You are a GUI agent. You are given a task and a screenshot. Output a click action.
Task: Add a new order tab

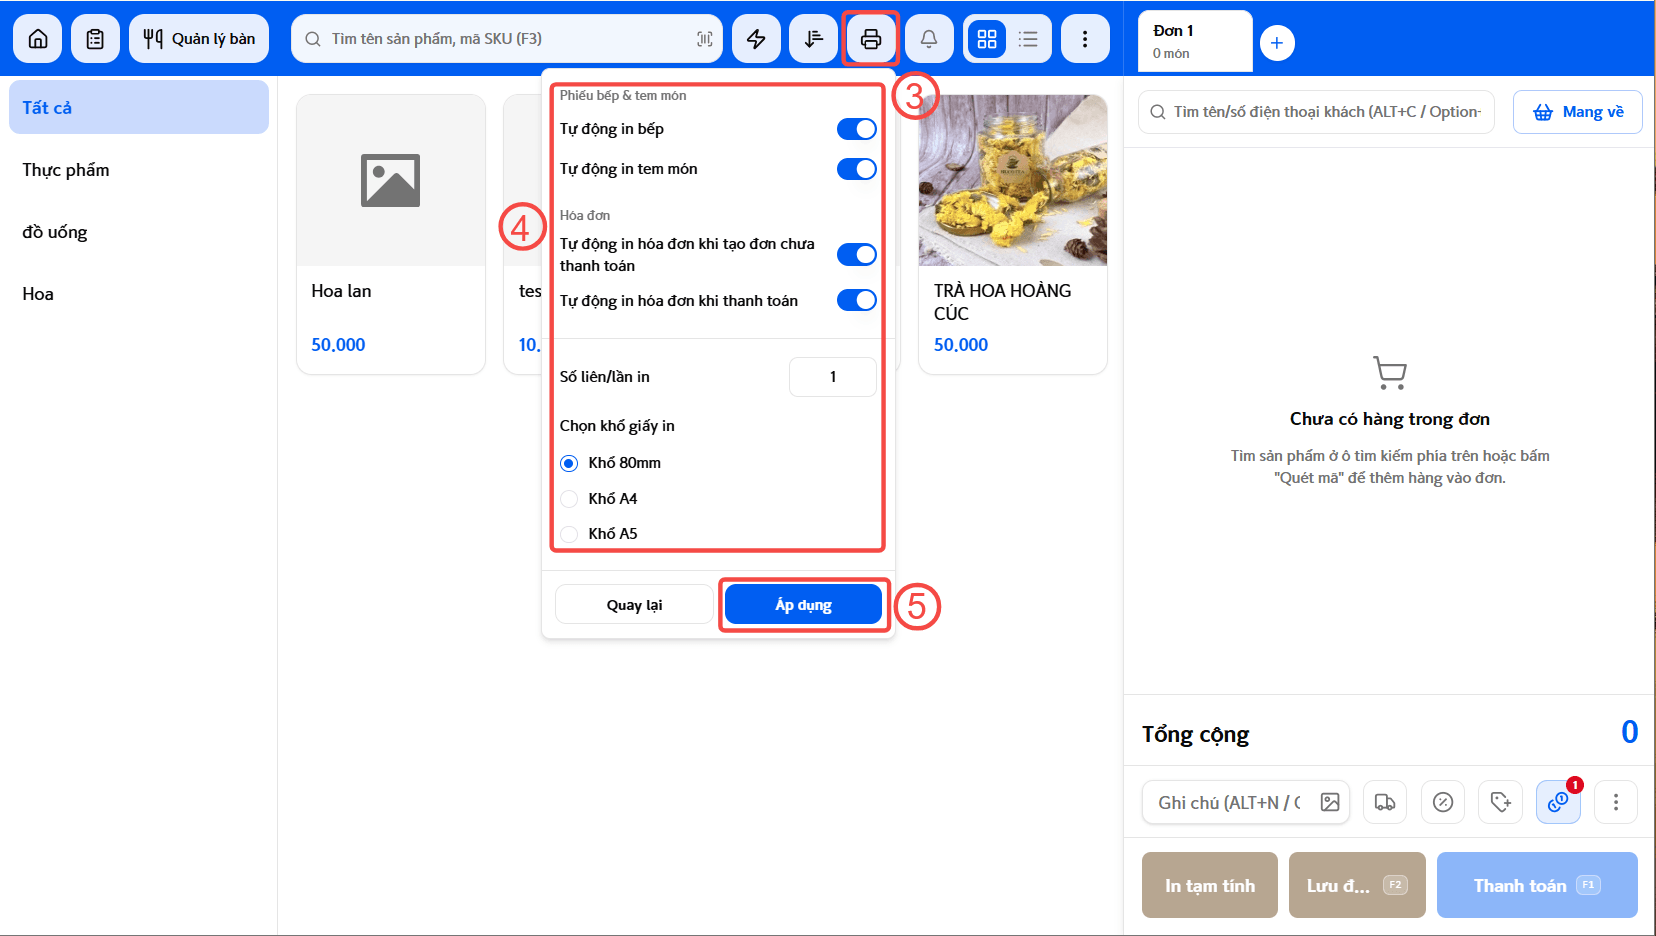pyautogui.click(x=1277, y=43)
